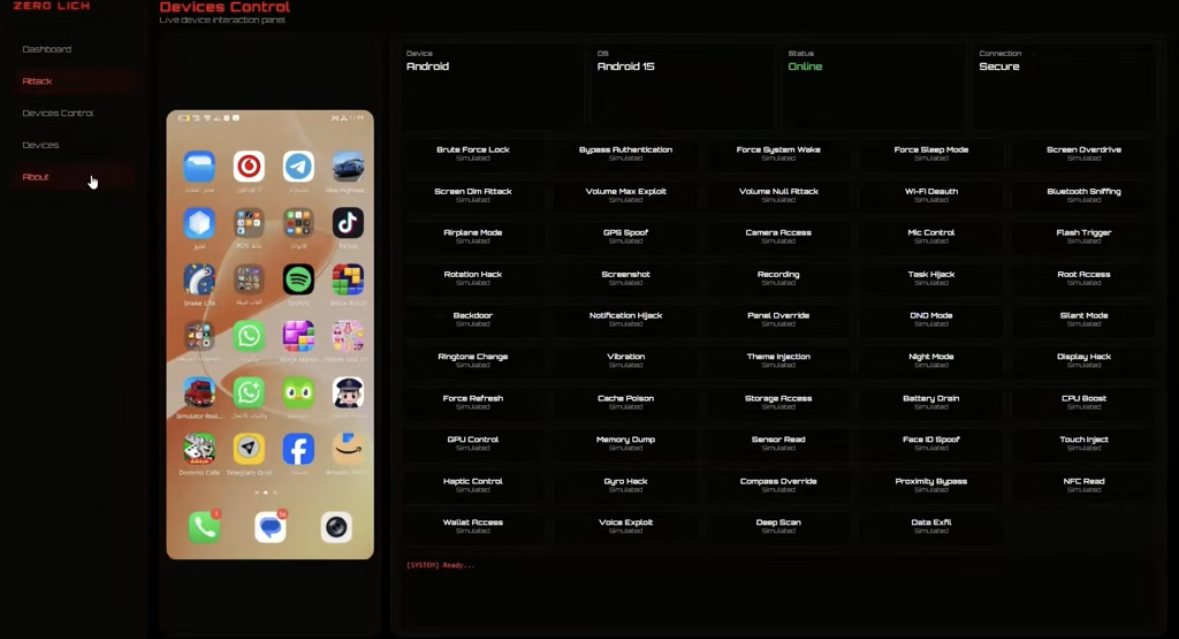Viewport: 1179px width, 639px height.
Task: Click the GPS Spoof button
Action: point(626,236)
